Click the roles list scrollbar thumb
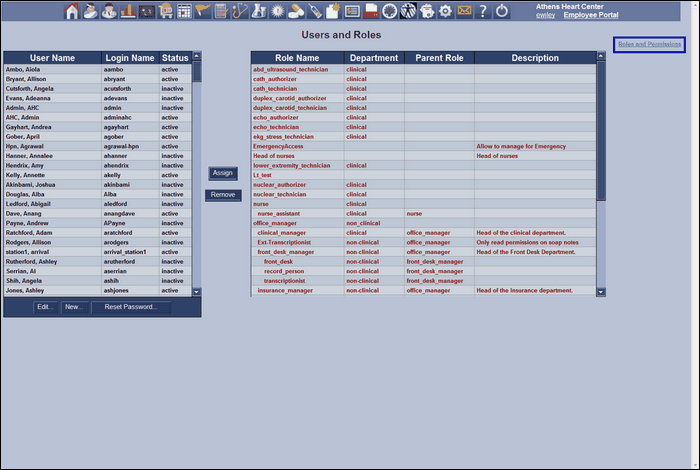The image size is (700, 470). coord(601,131)
